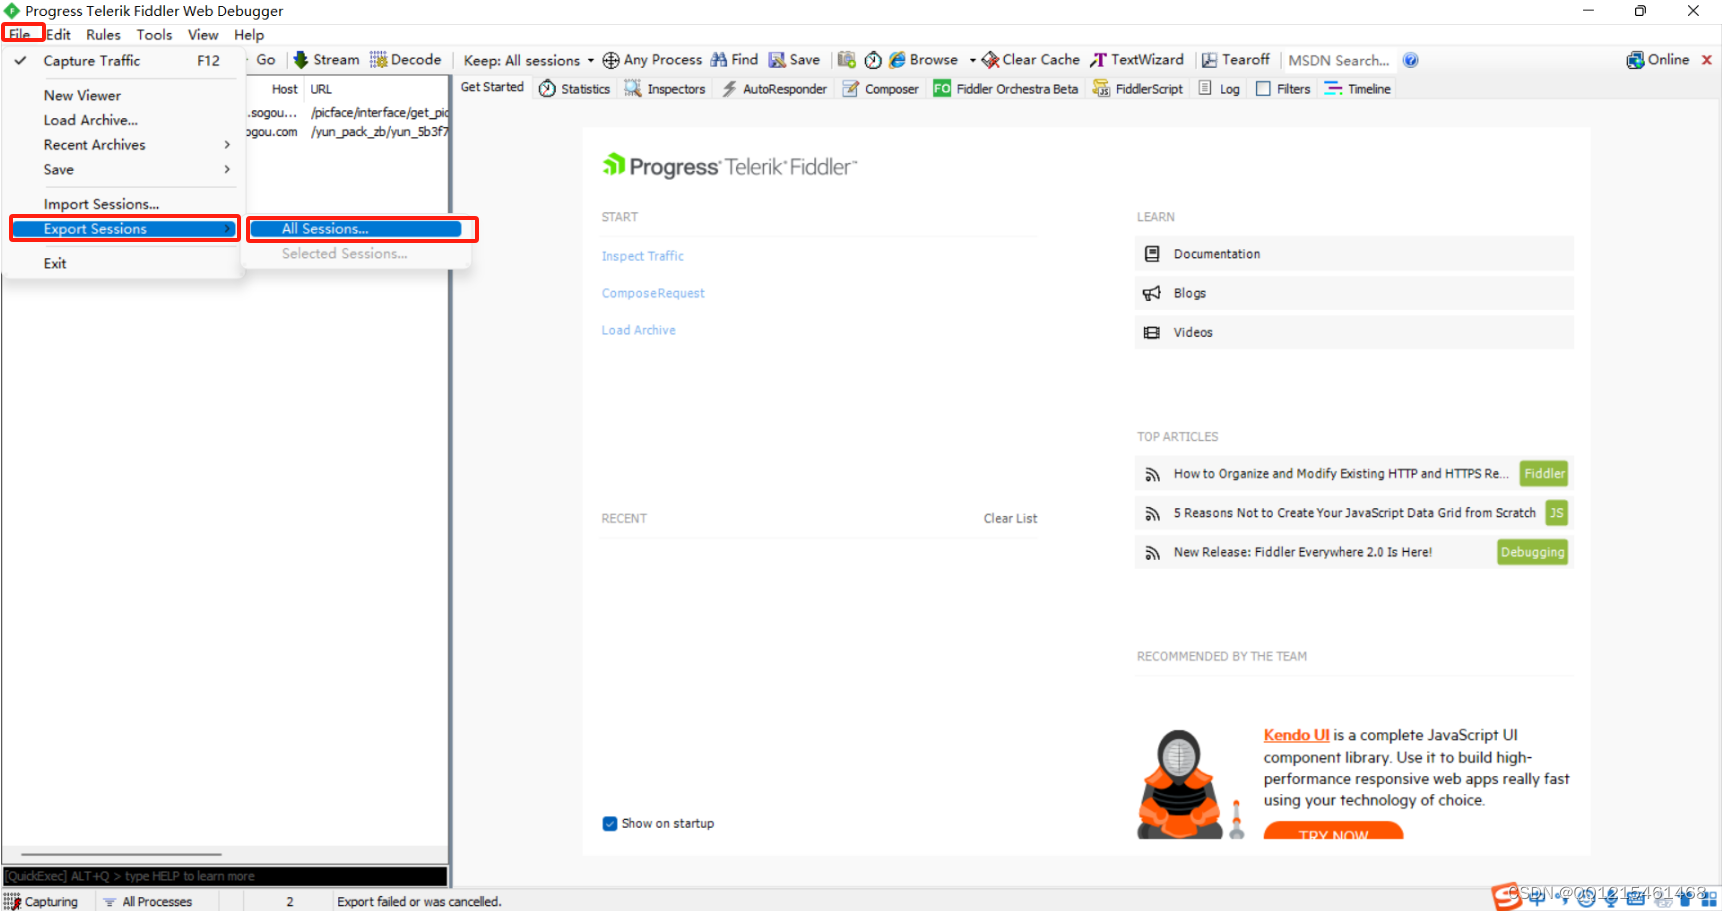Click the QuickExec command box
This screenshot has width=1722, height=911.
[x=225, y=876]
